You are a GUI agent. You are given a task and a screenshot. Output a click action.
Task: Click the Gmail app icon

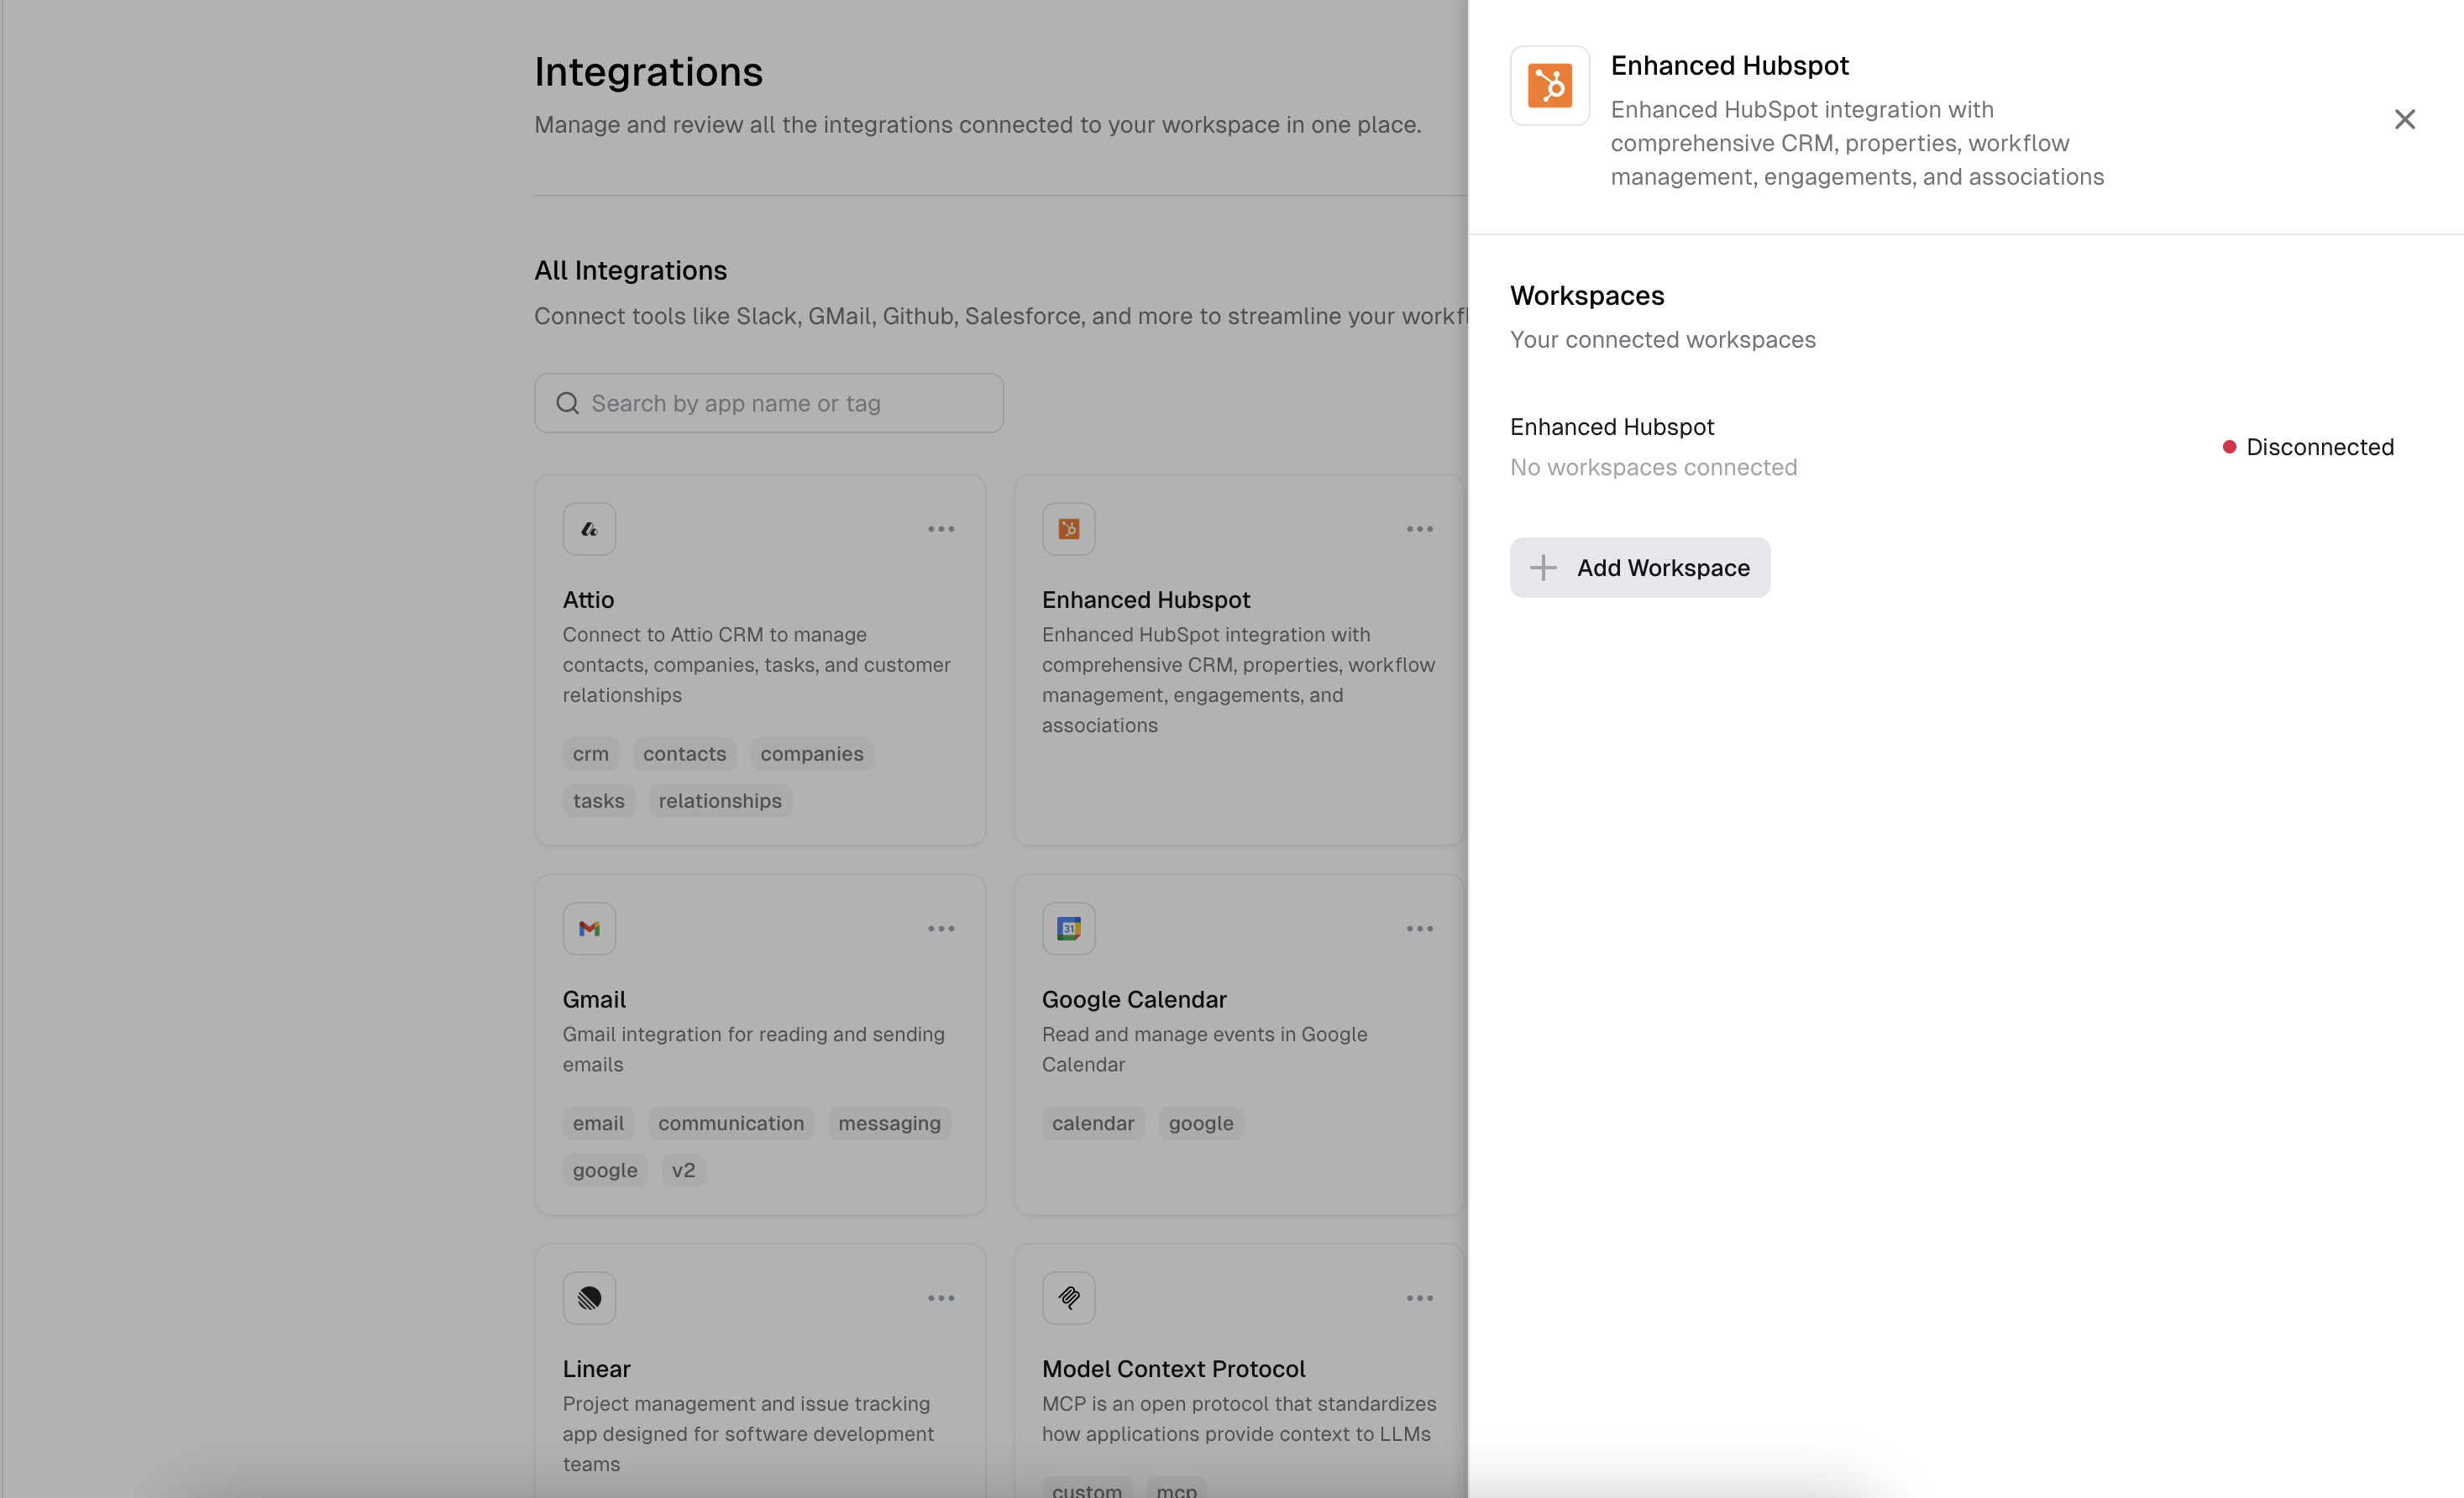589,929
